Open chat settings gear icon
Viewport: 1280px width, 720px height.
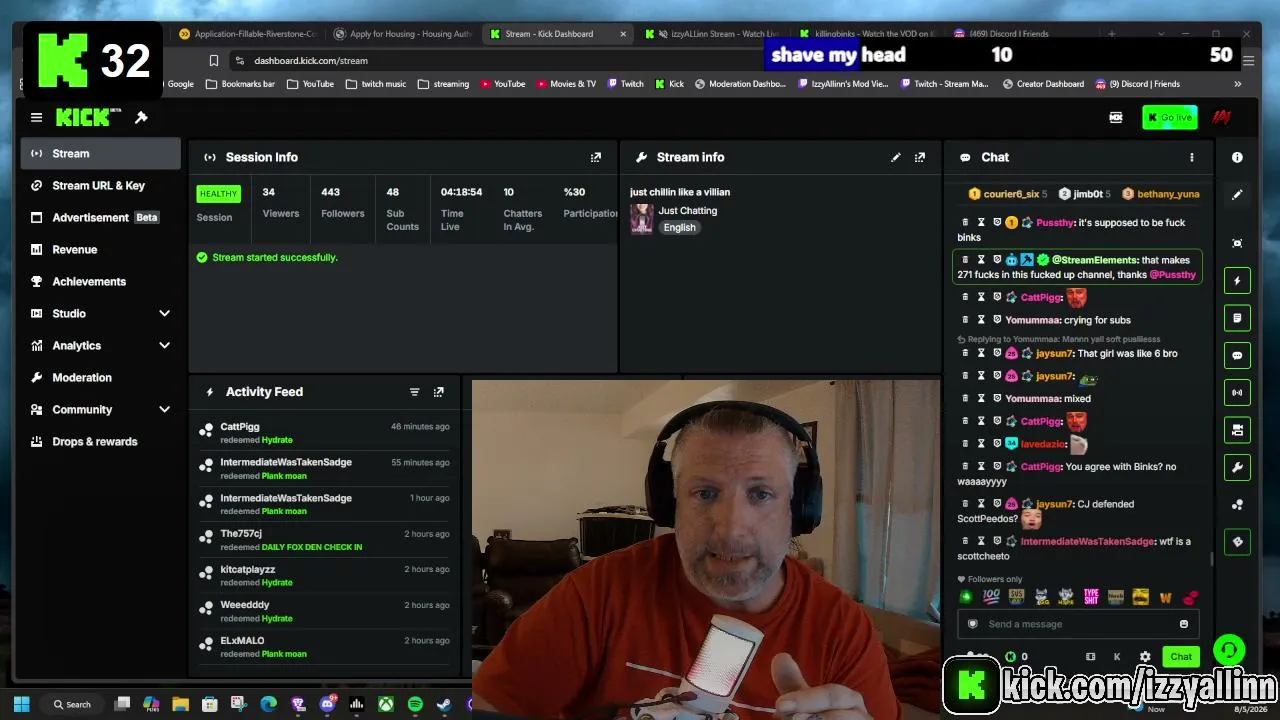pos(1145,657)
